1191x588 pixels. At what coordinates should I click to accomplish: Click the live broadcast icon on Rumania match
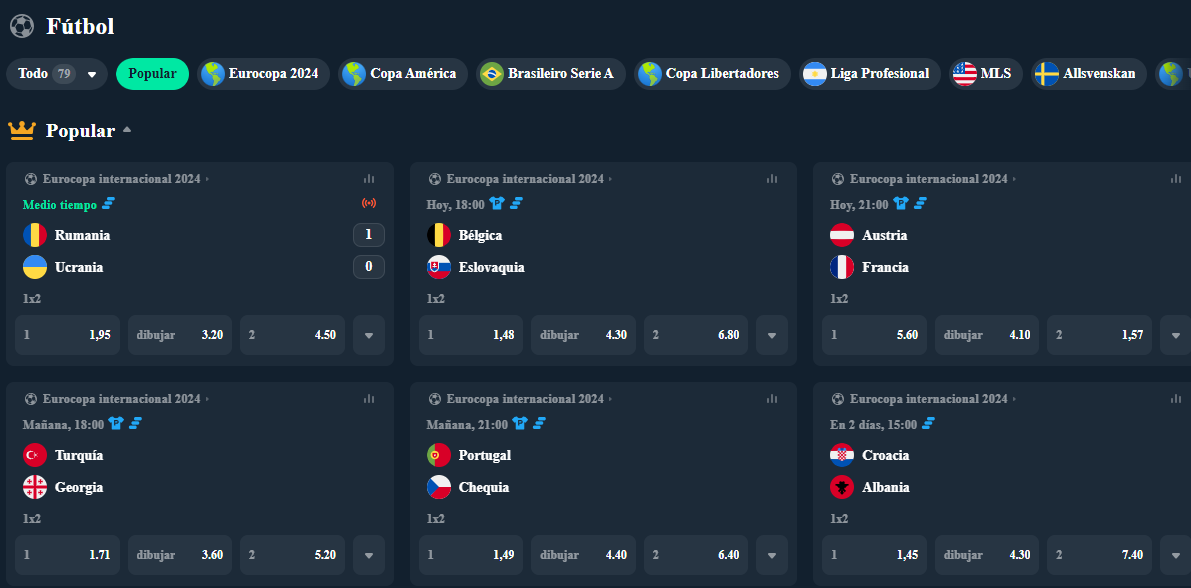coord(369,204)
